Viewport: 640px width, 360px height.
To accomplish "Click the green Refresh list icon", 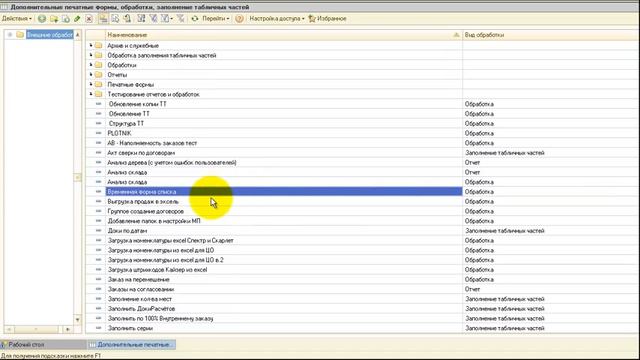I will 195,19.
